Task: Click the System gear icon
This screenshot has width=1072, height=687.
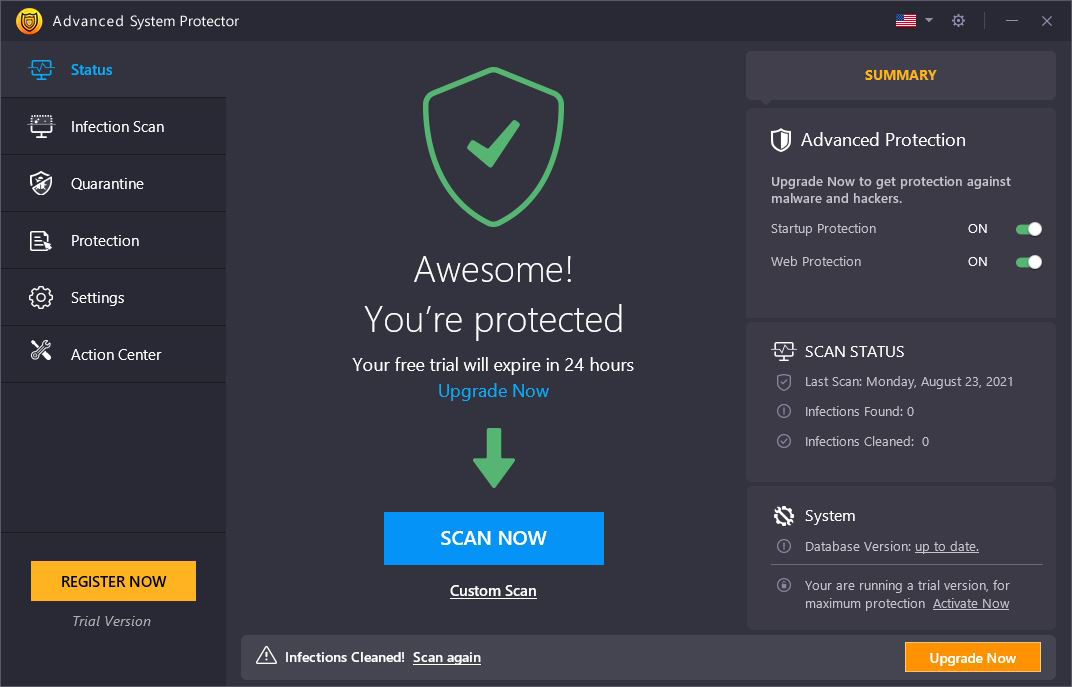Action: tap(784, 516)
